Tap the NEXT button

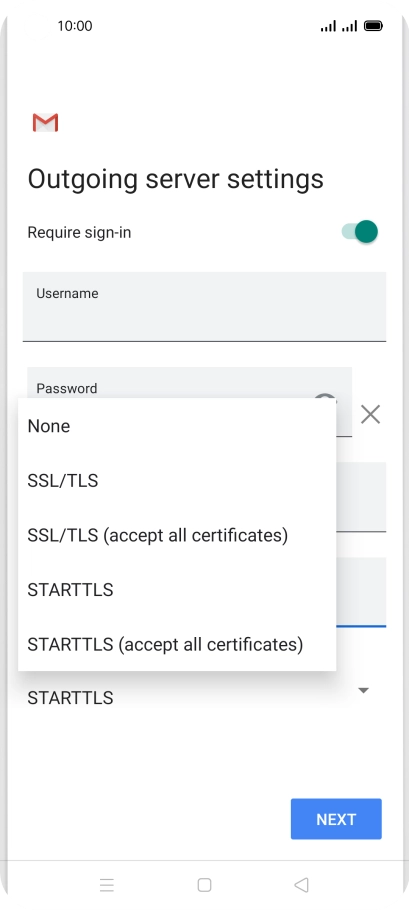[336, 819]
